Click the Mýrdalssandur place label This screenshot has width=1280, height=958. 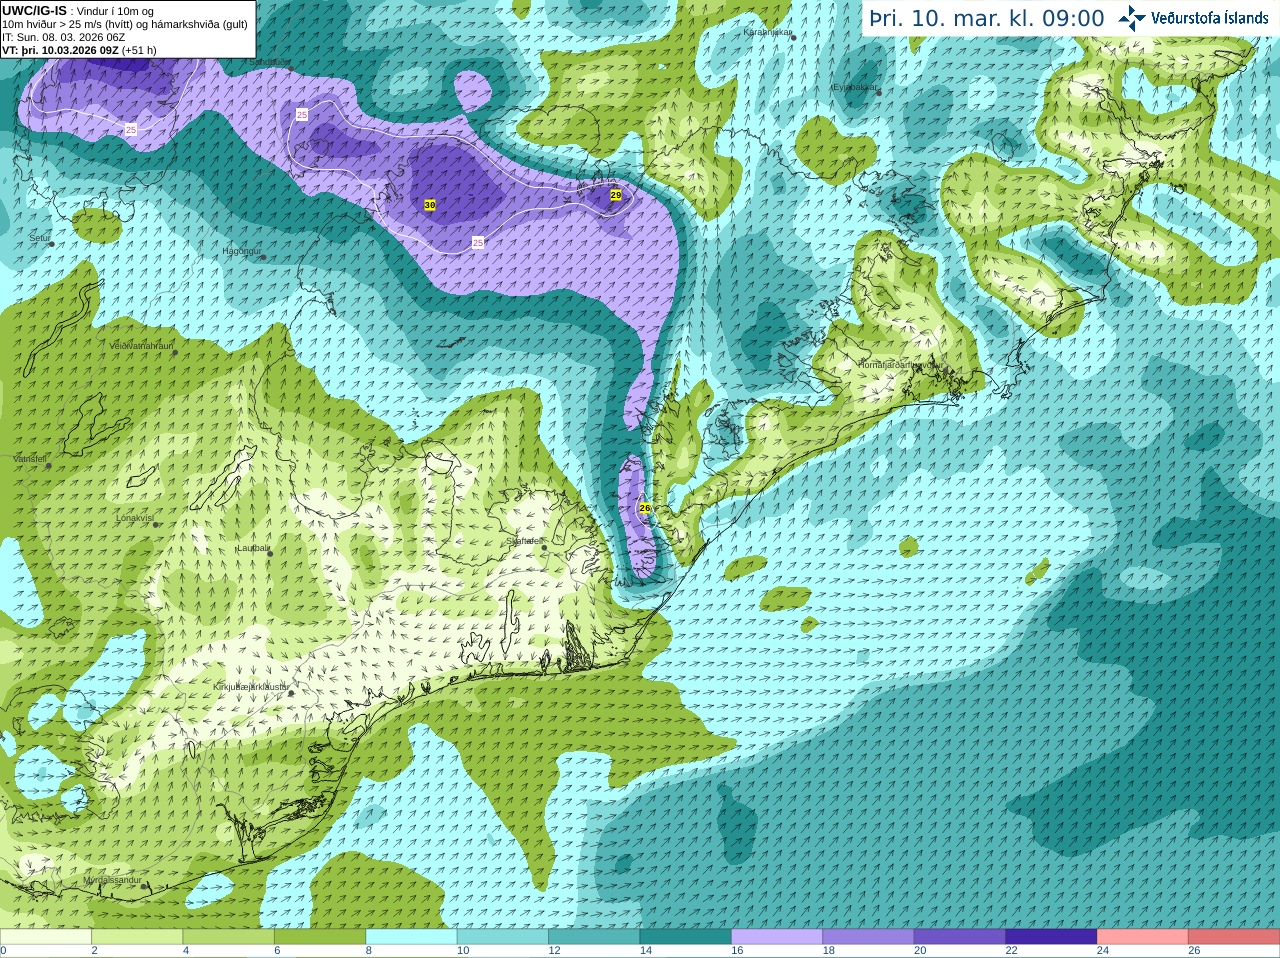(x=113, y=880)
